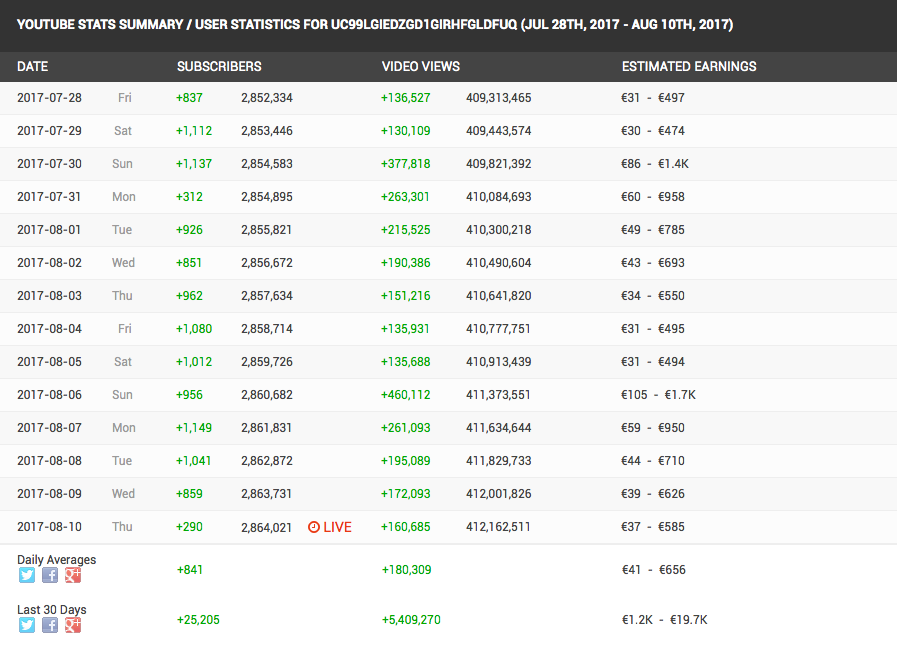
Task: Select the date 2017-07-28
Action: tap(49, 98)
